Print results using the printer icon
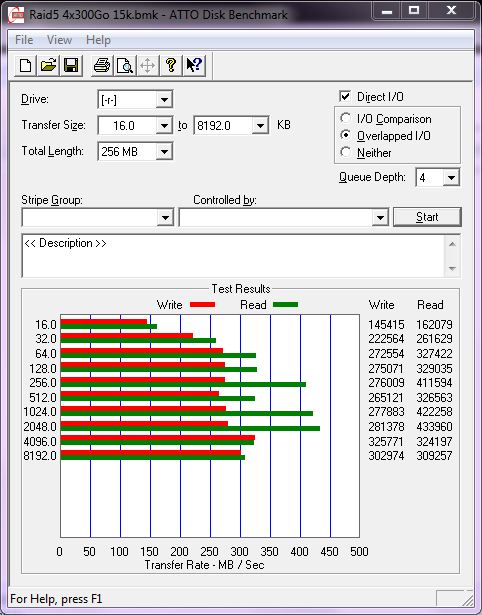The image size is (482, 615). 102,65
